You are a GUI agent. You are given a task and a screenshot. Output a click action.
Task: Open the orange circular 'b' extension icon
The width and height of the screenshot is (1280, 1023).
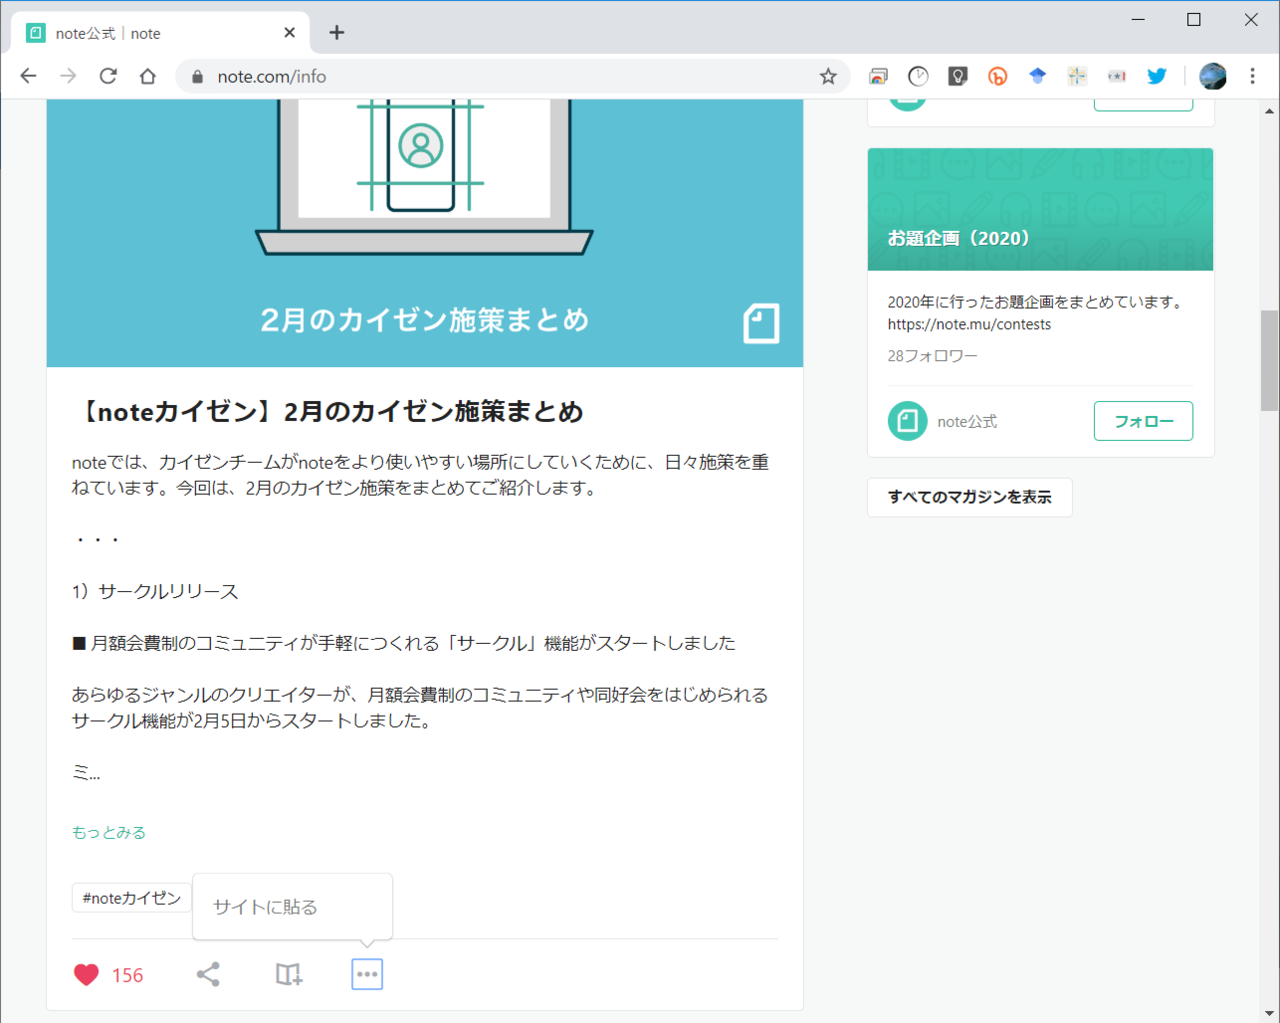(997, 76)
